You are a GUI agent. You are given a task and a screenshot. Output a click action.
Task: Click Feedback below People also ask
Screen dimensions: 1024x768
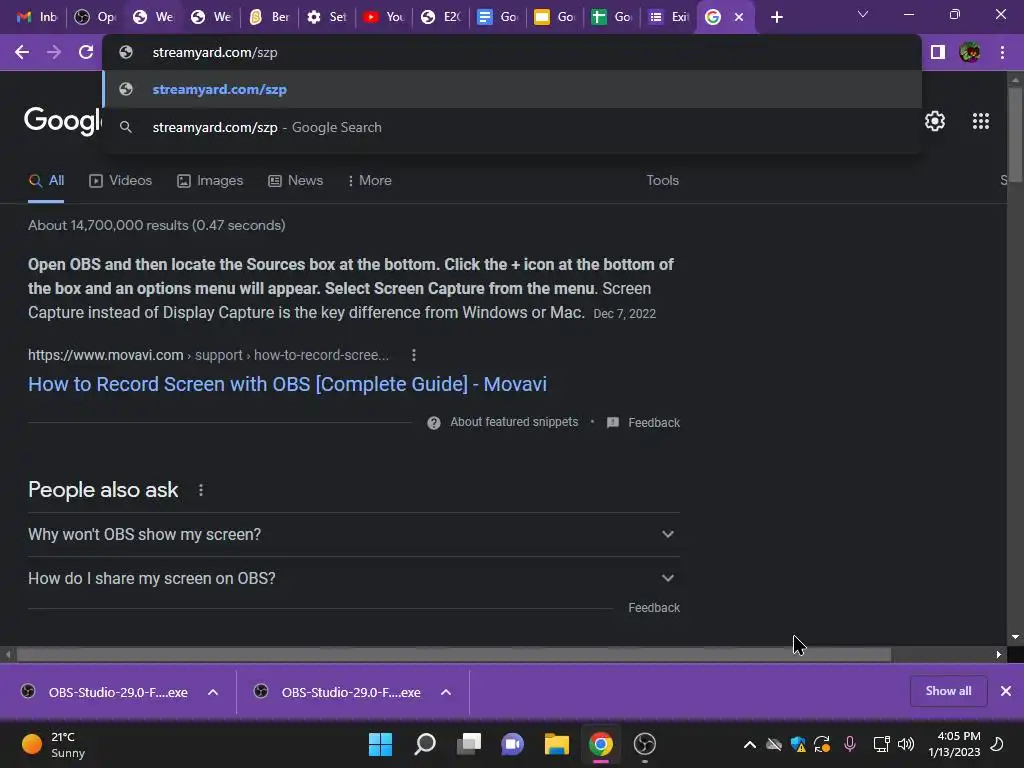pos(654,608)
